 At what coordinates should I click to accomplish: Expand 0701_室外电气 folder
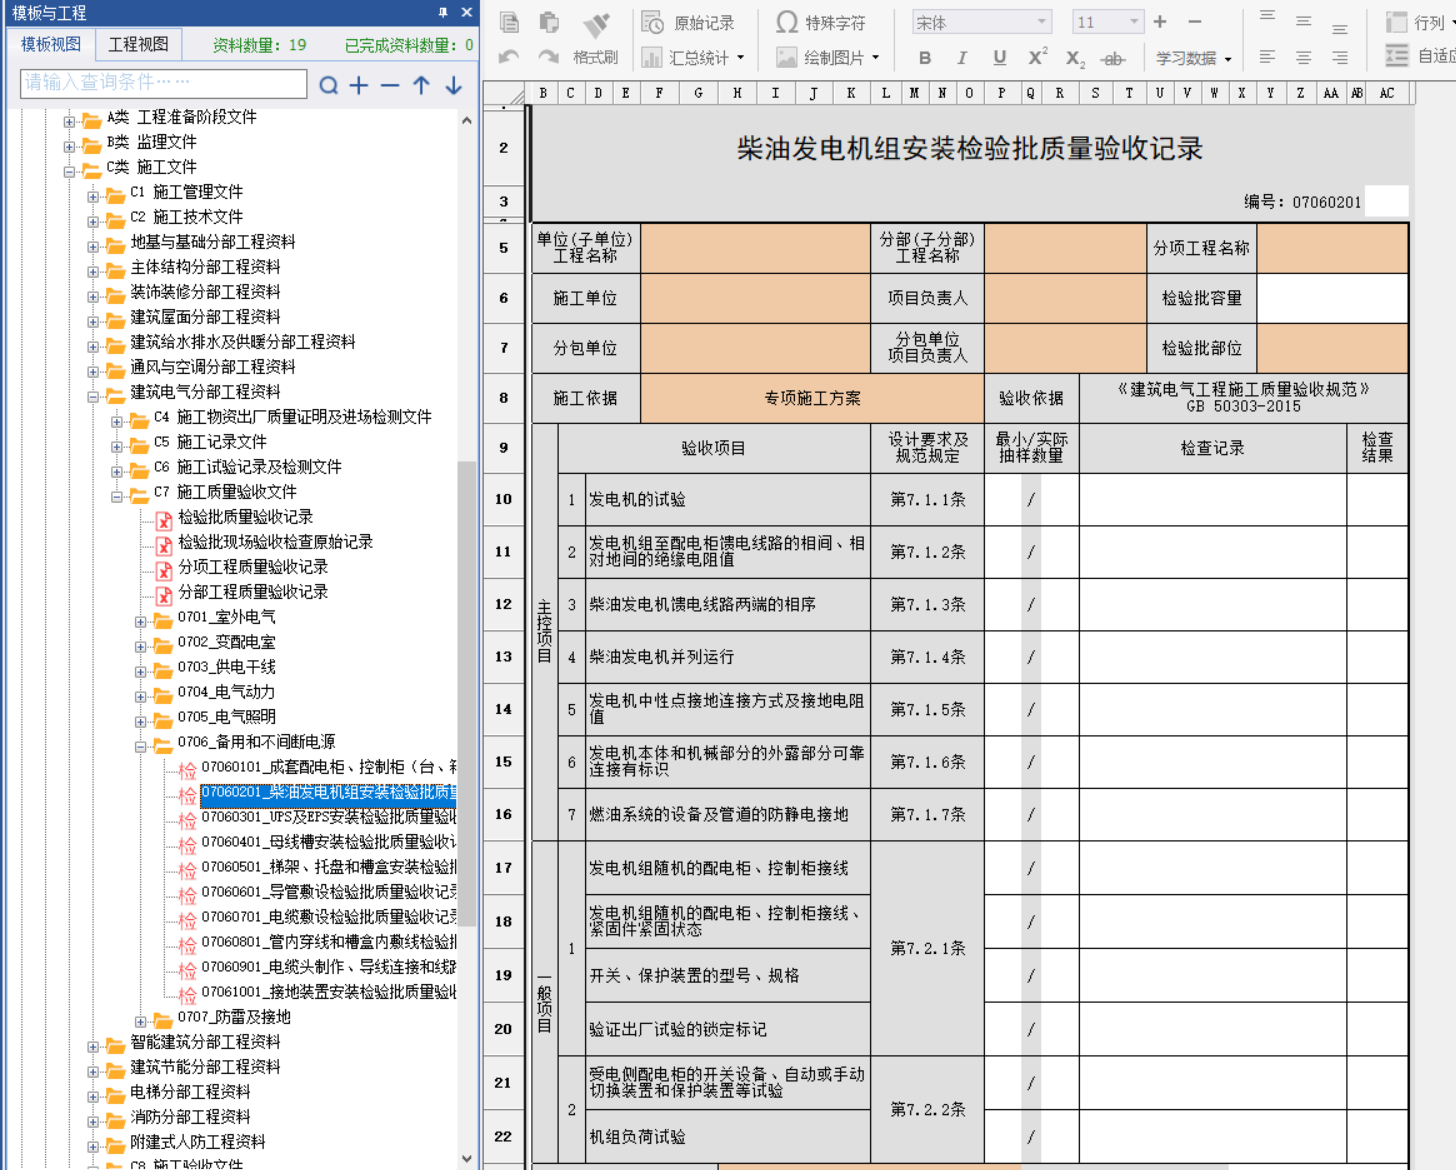141,622
